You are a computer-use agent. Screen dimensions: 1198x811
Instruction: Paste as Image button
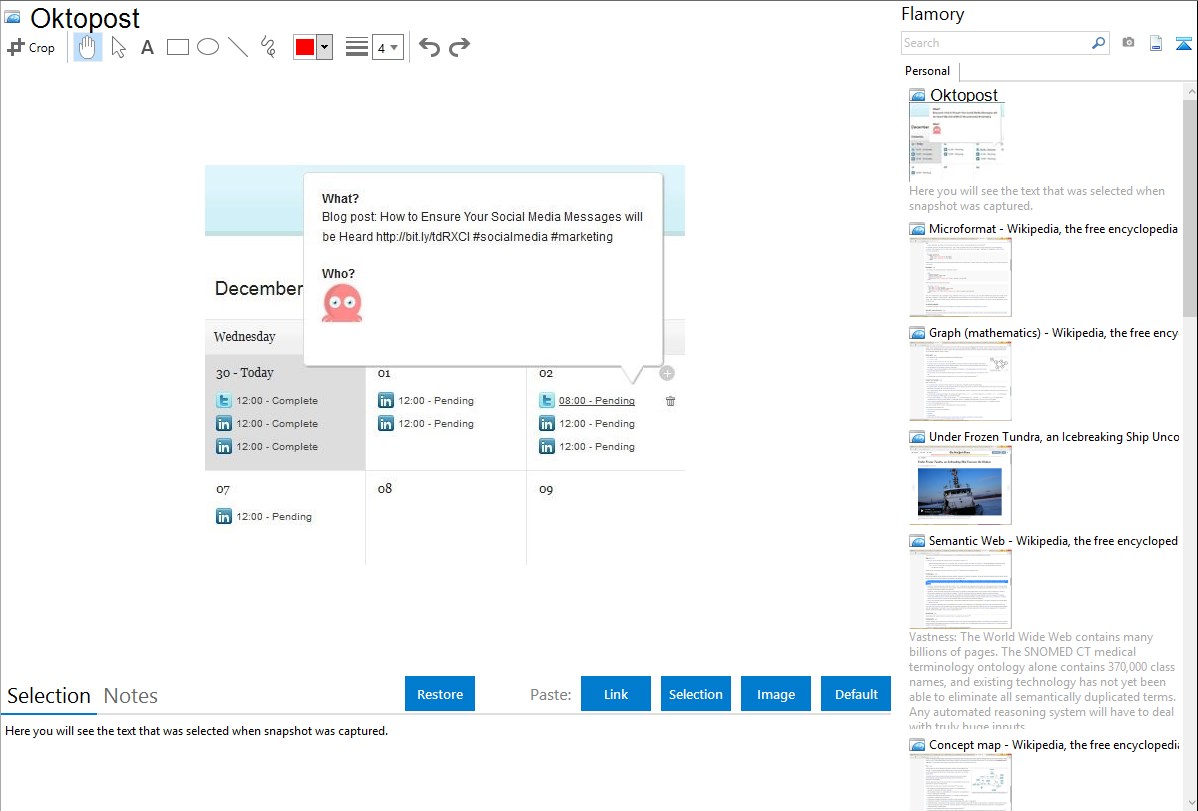[775, 694]
